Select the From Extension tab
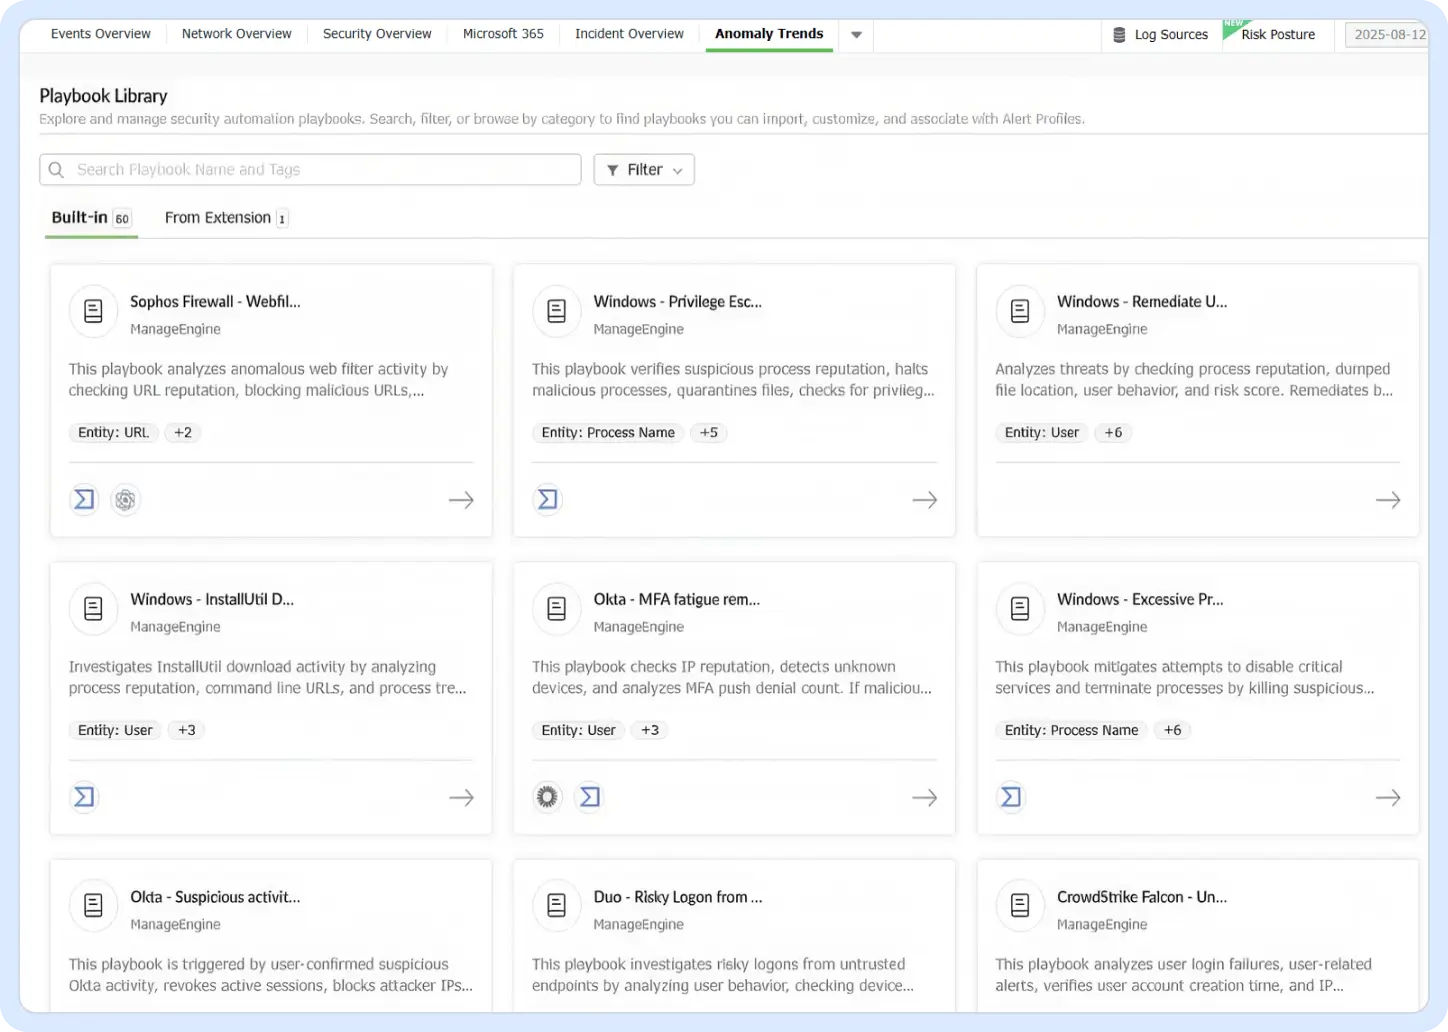This screenshot has width=1448, height=1032. point(227,218)
